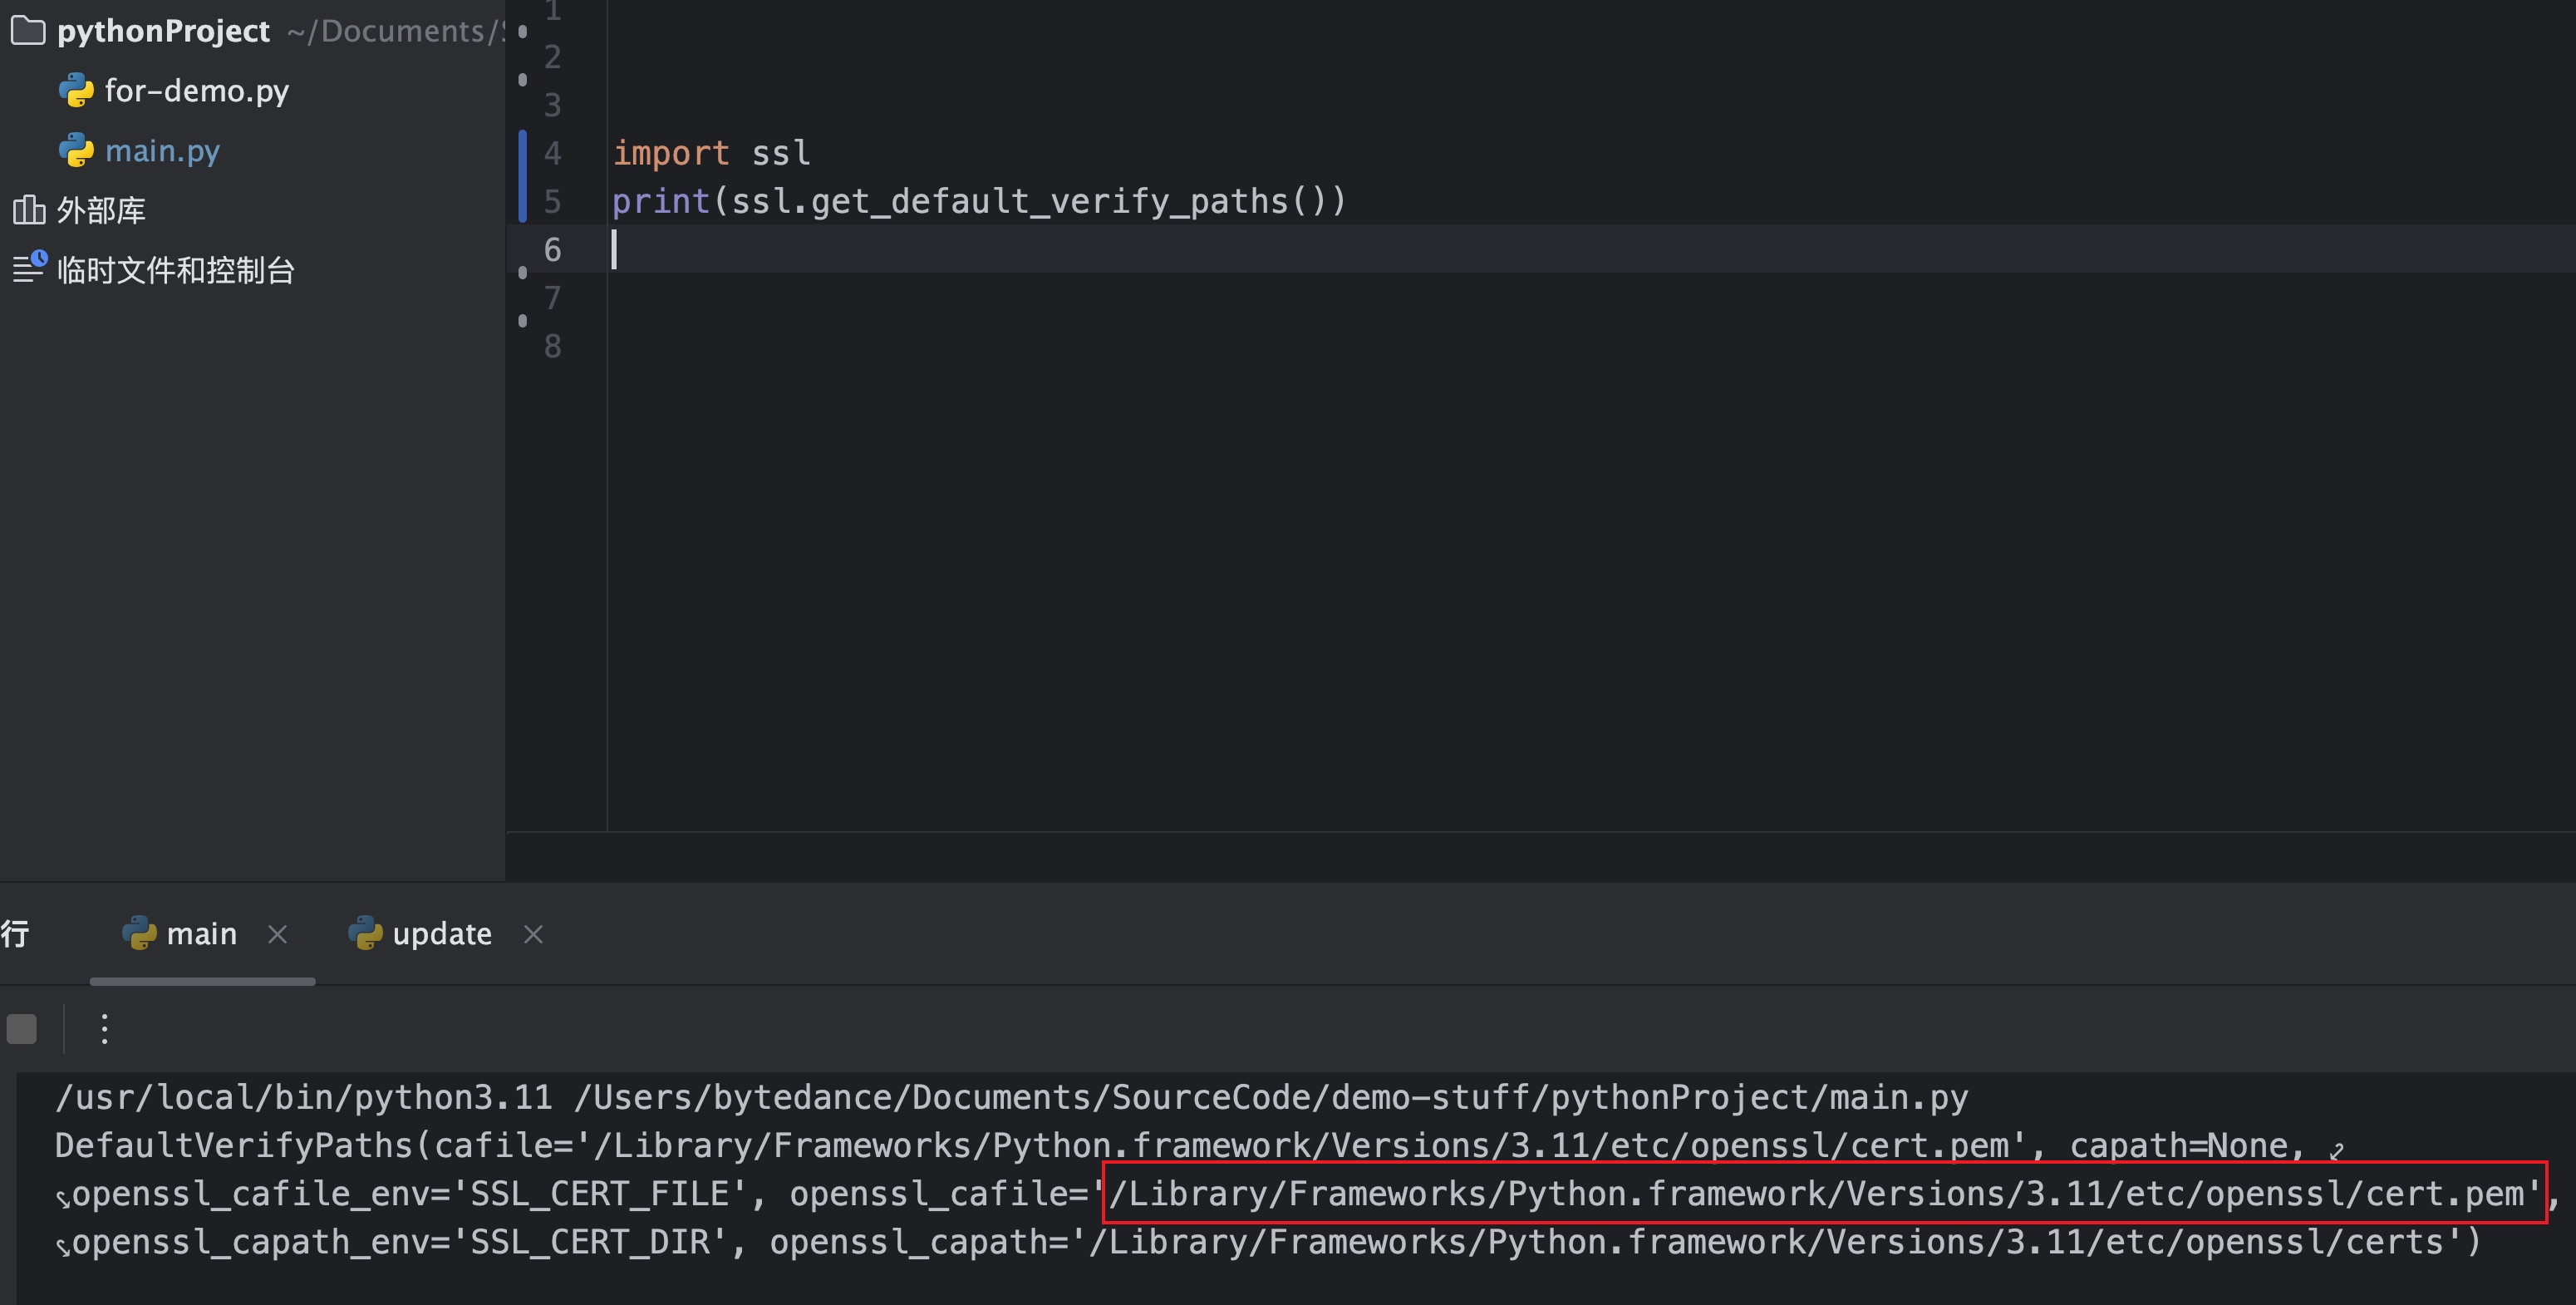Click the 行 run tool window label

coord(15,933)
